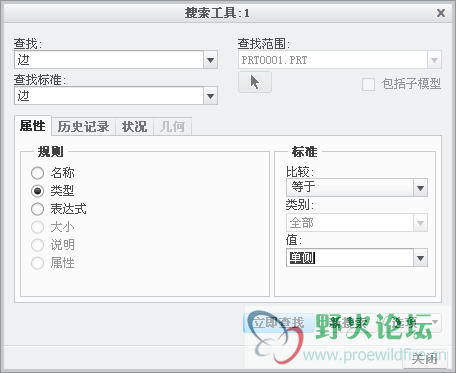Open the 选项 button menu

tap(412, 323)
